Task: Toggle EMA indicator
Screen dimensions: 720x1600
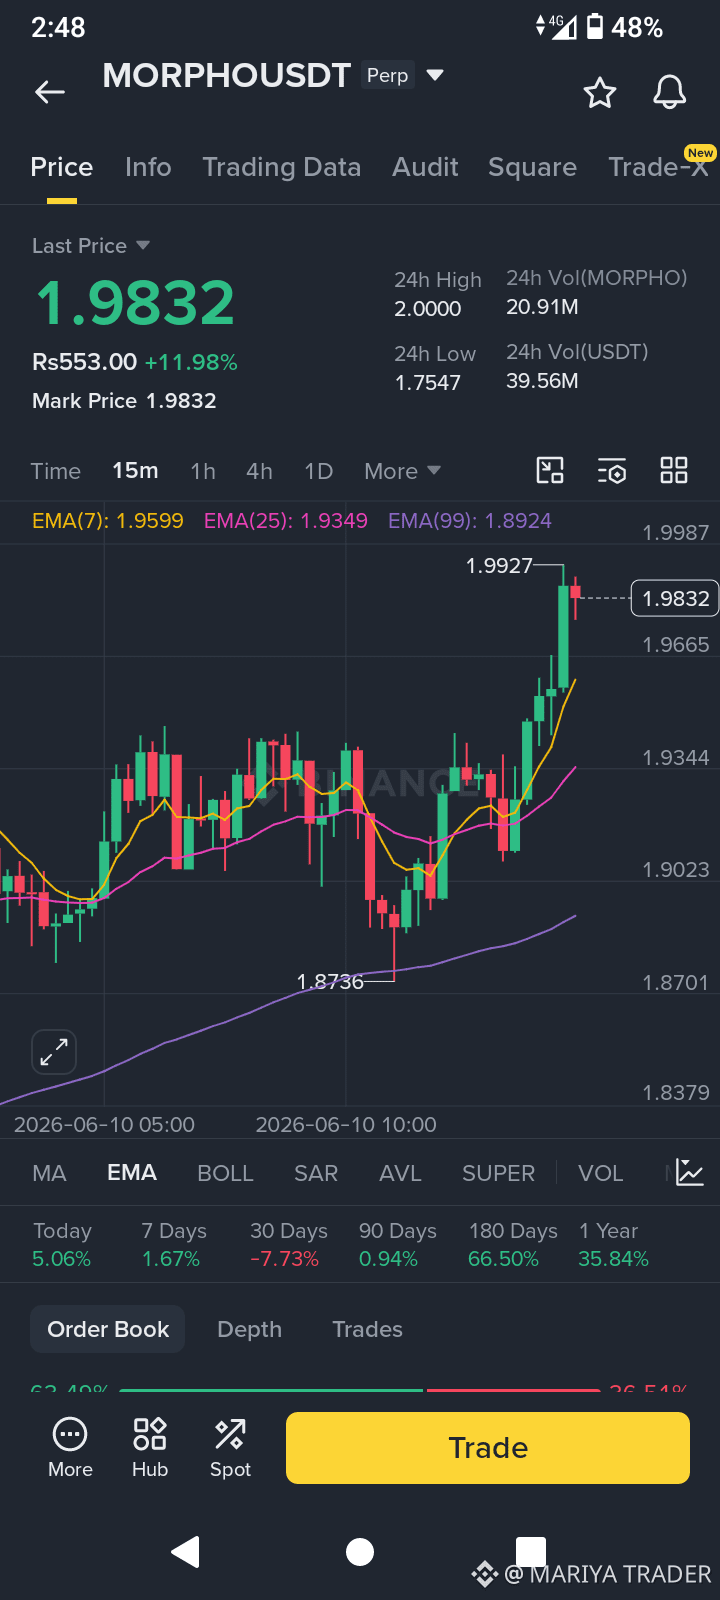Action: [132, 1172]
